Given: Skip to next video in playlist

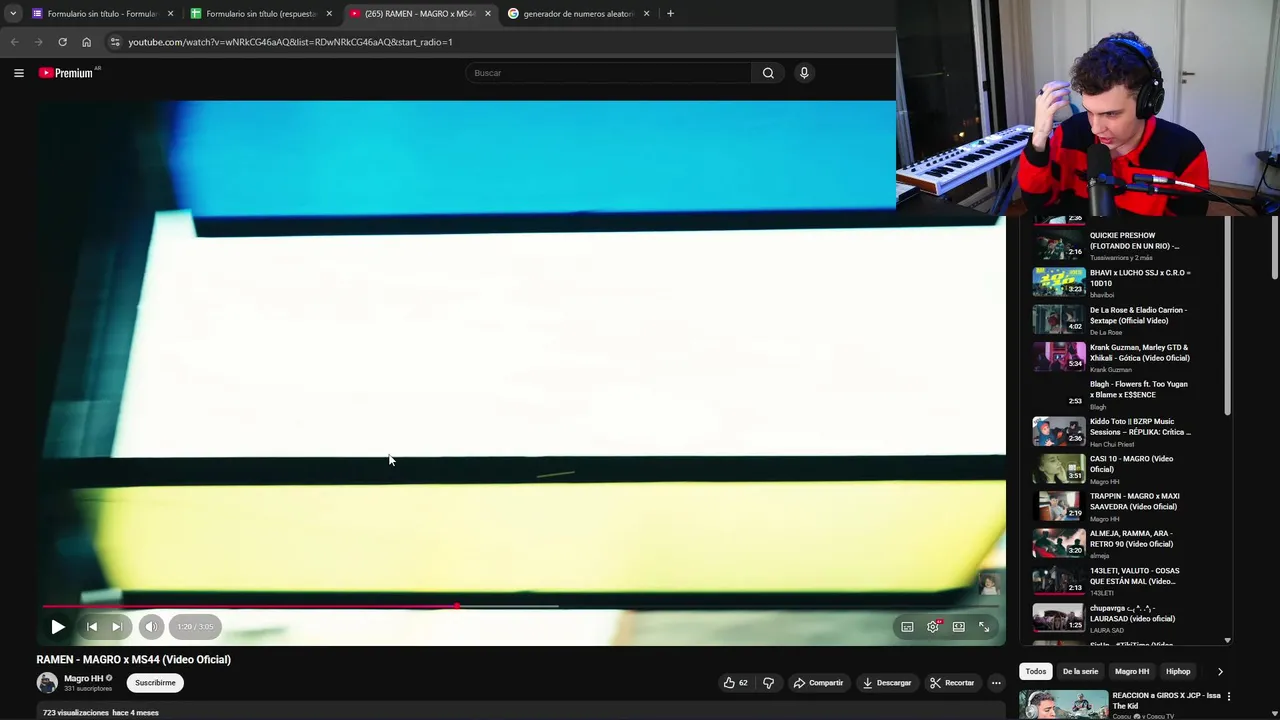Looking at the screenshot, I should click(117, 627).
